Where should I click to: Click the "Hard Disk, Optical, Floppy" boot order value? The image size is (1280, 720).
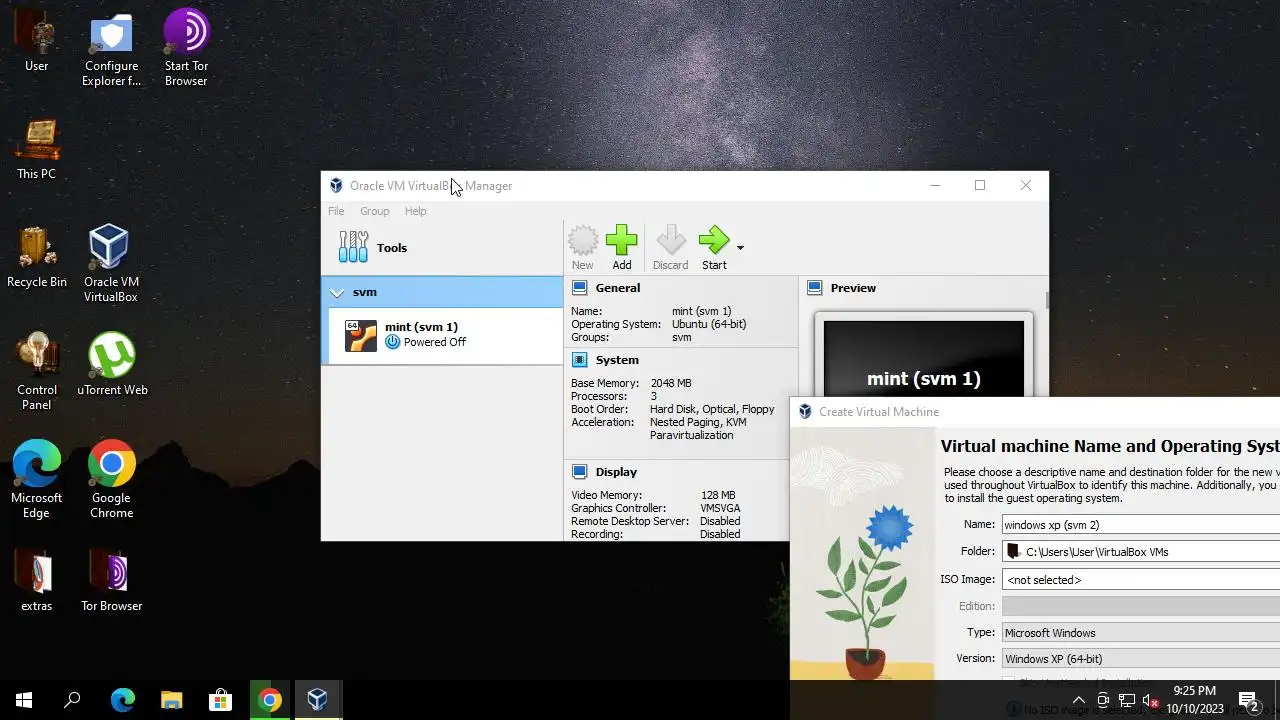coord(712,409)
